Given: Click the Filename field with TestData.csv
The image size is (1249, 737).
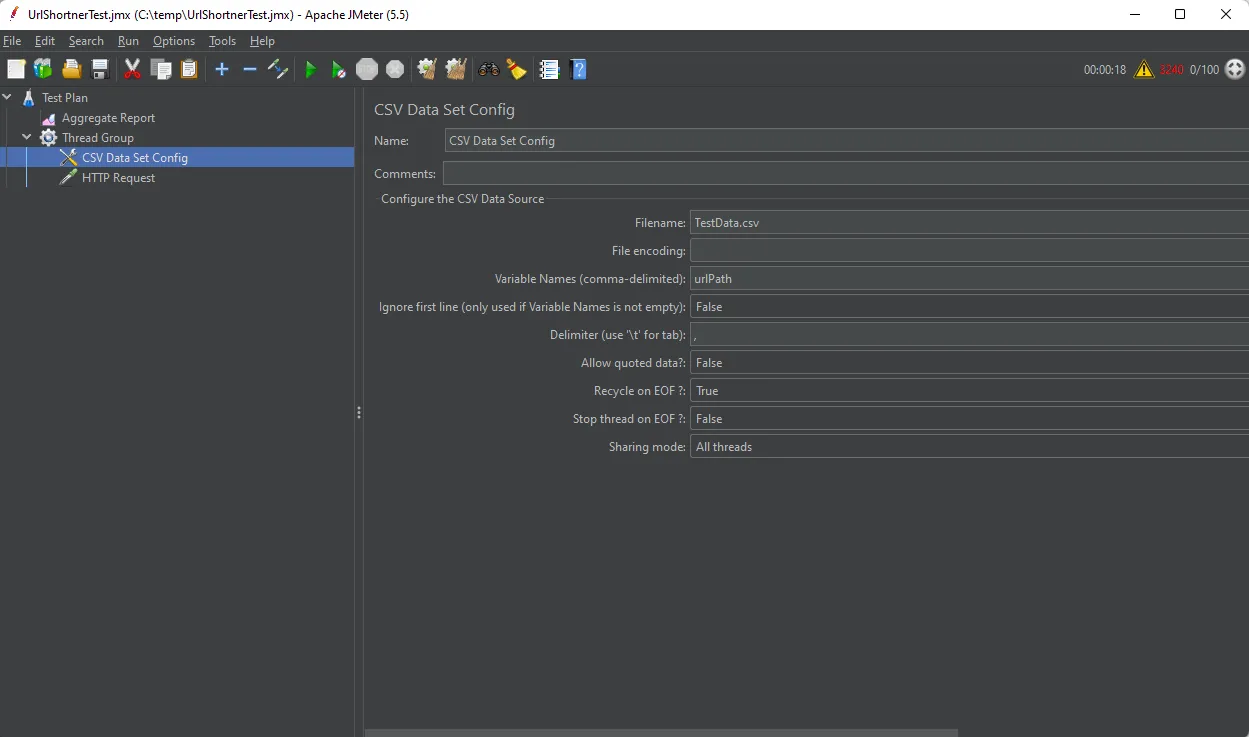Looking at the screenshot, I should 969,223.
